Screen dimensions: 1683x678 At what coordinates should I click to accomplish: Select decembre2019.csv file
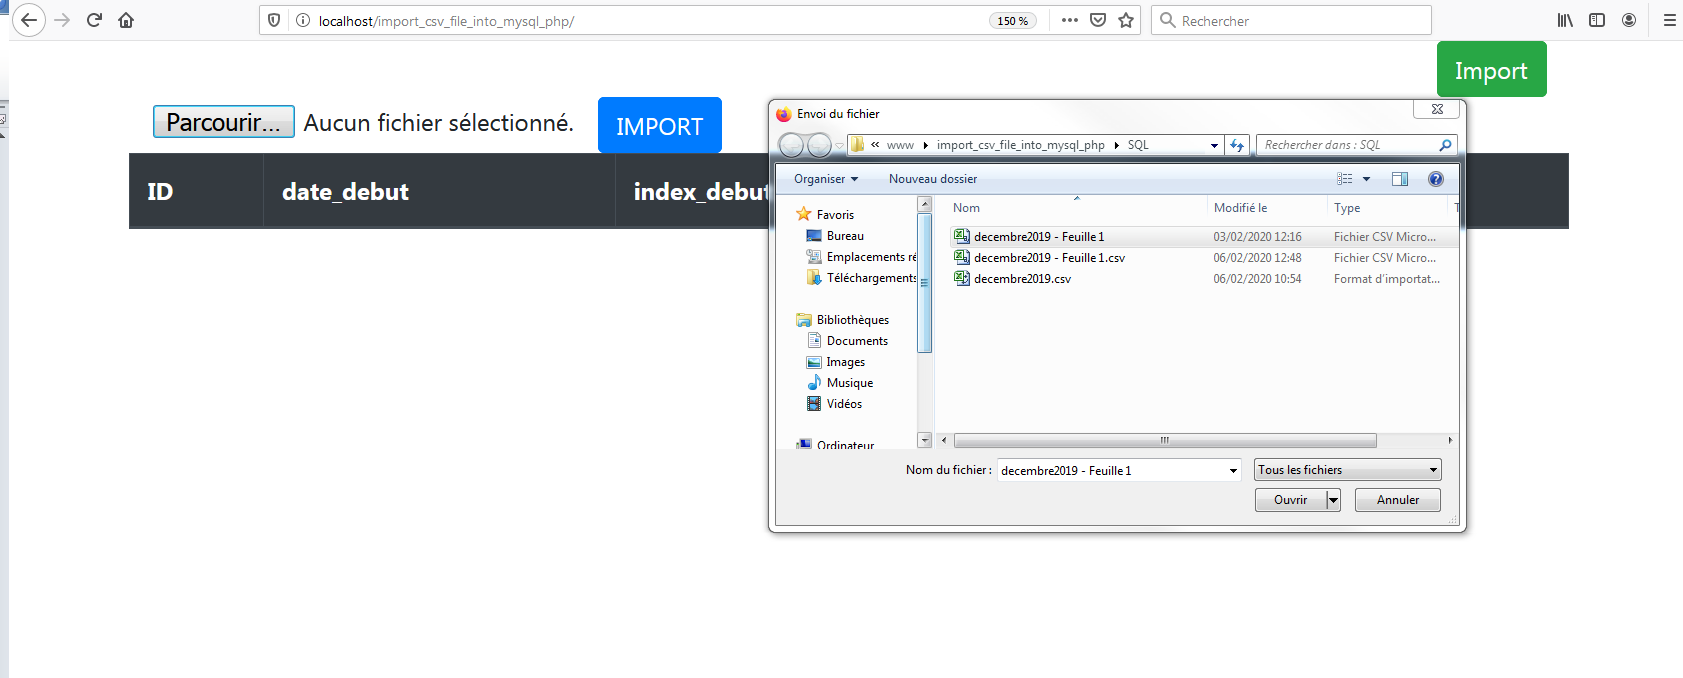click(1022, 279)
